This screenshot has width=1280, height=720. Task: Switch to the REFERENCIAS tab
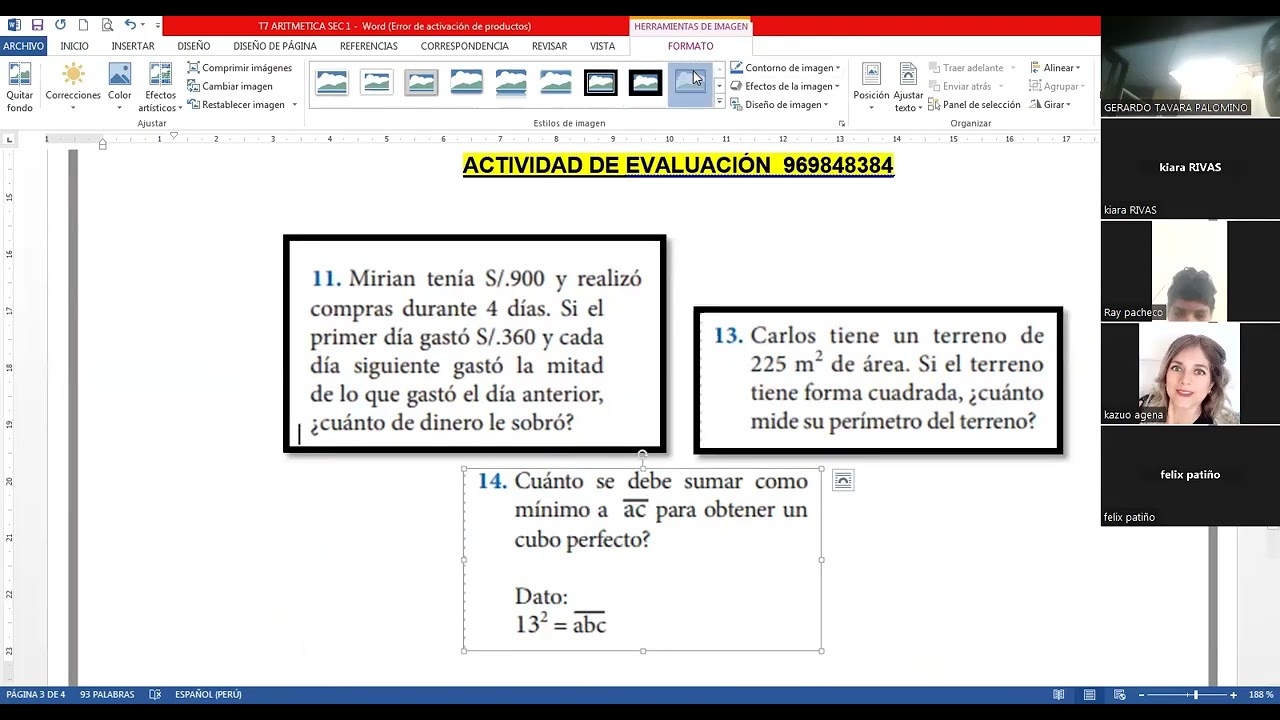point(369,46)
